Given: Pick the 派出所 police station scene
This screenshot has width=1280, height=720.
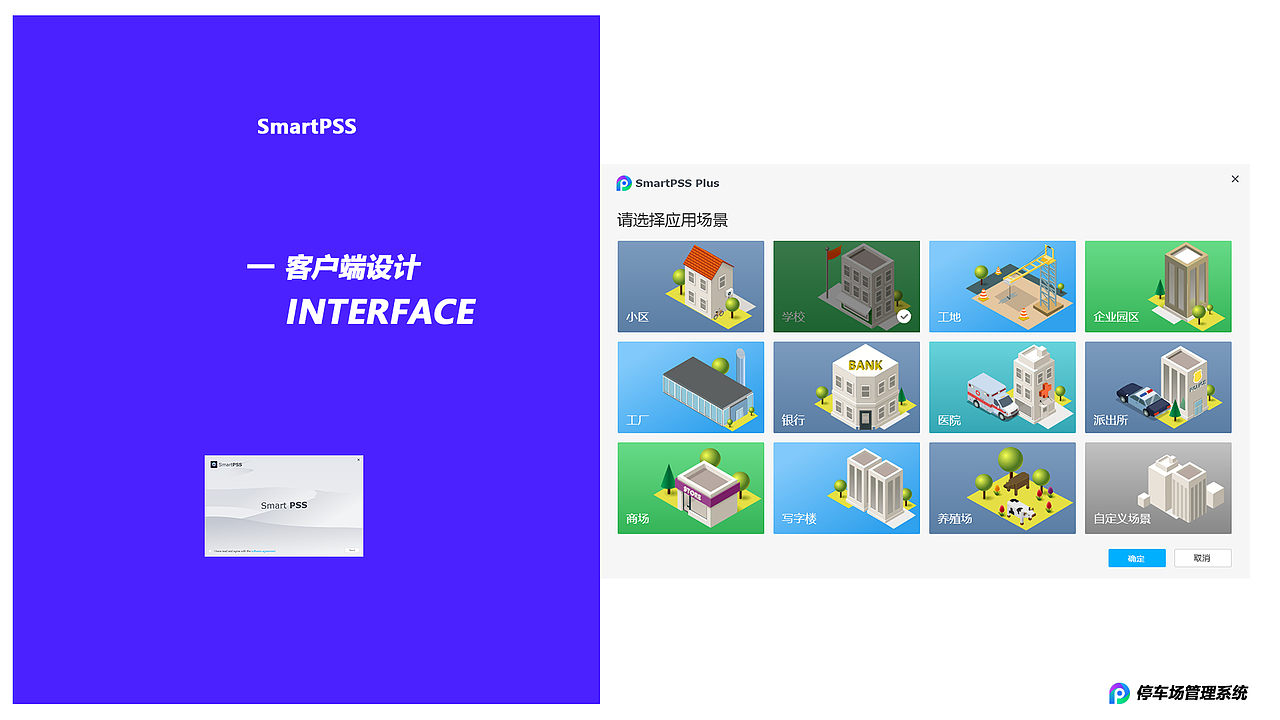Looking at the screenshot, I should tap(1158, 387).
